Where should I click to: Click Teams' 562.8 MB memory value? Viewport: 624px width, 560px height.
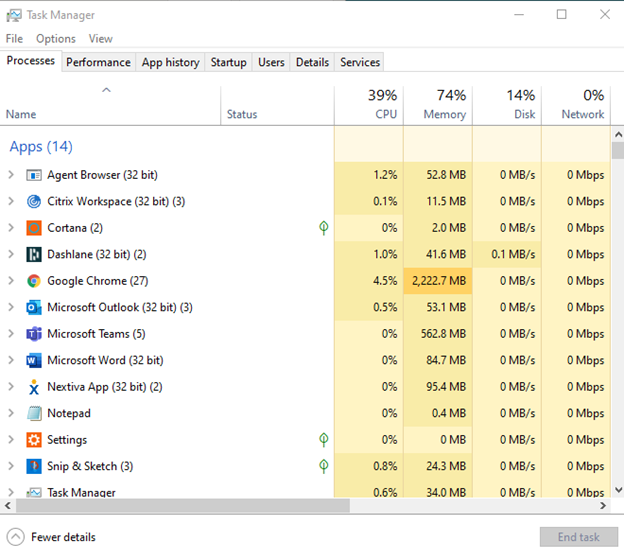(x=443, y=334)
